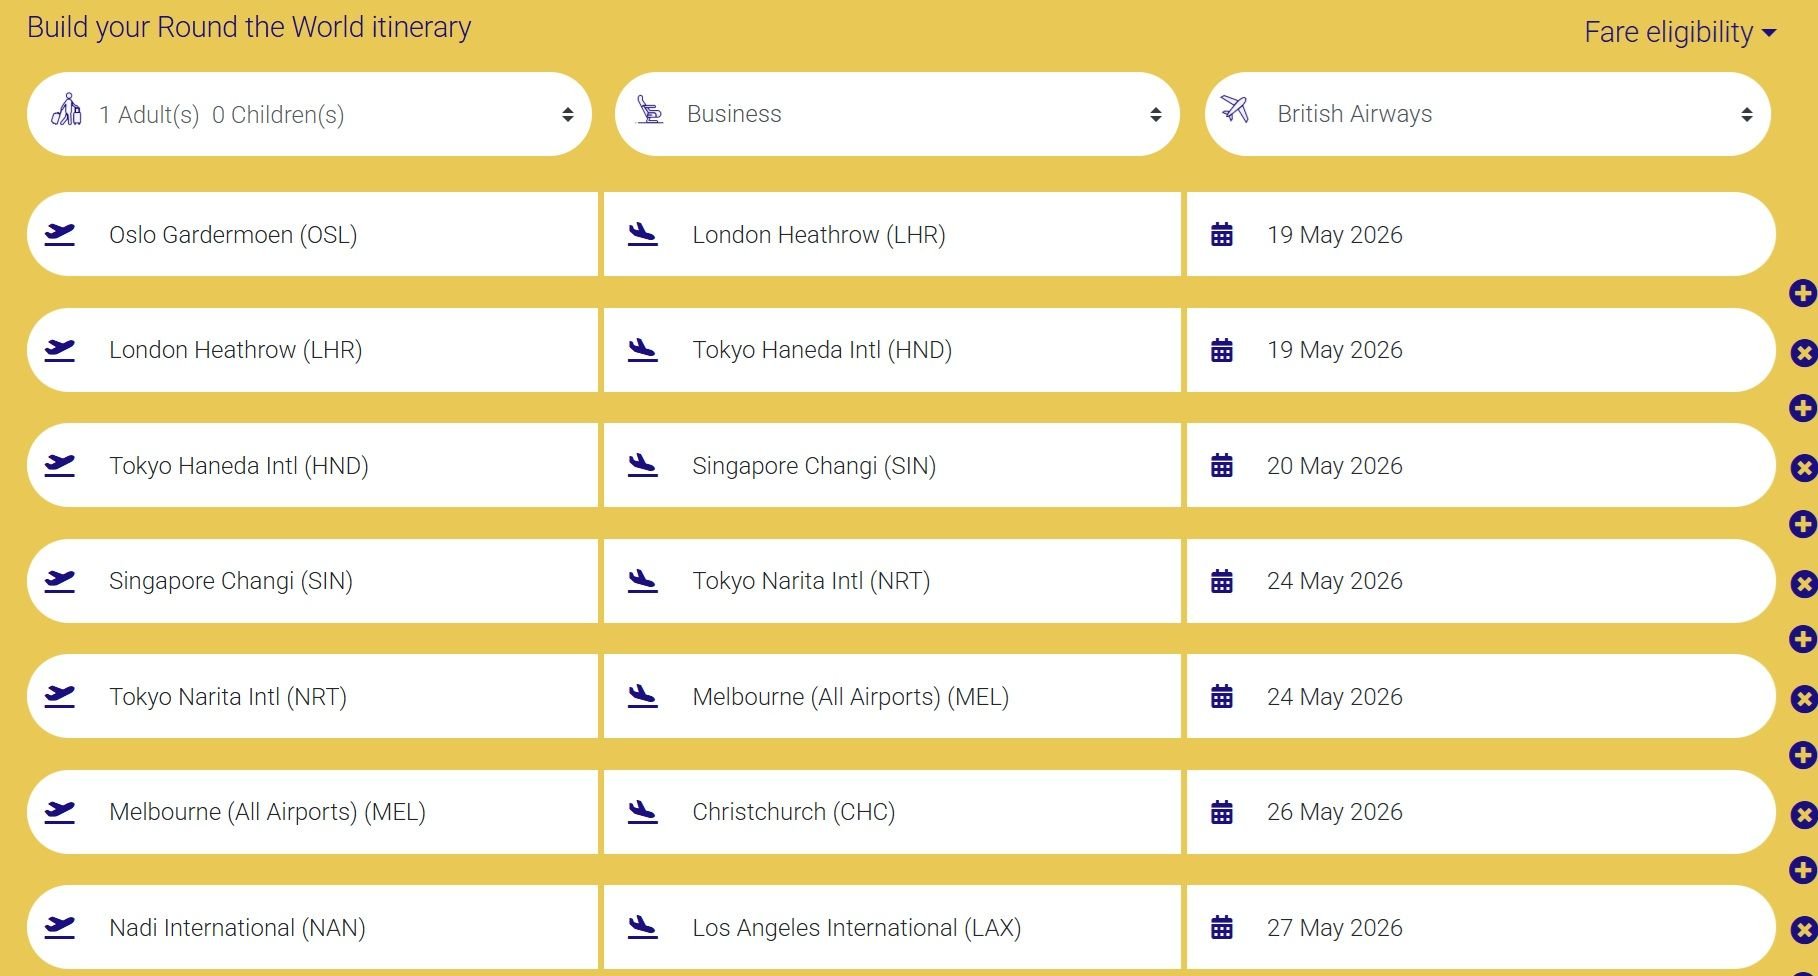The height and width of the screenshot is (976, 1818).
Task: Click the arrival plane icon for Tokyo Haneda
Action: click(644, 349)
